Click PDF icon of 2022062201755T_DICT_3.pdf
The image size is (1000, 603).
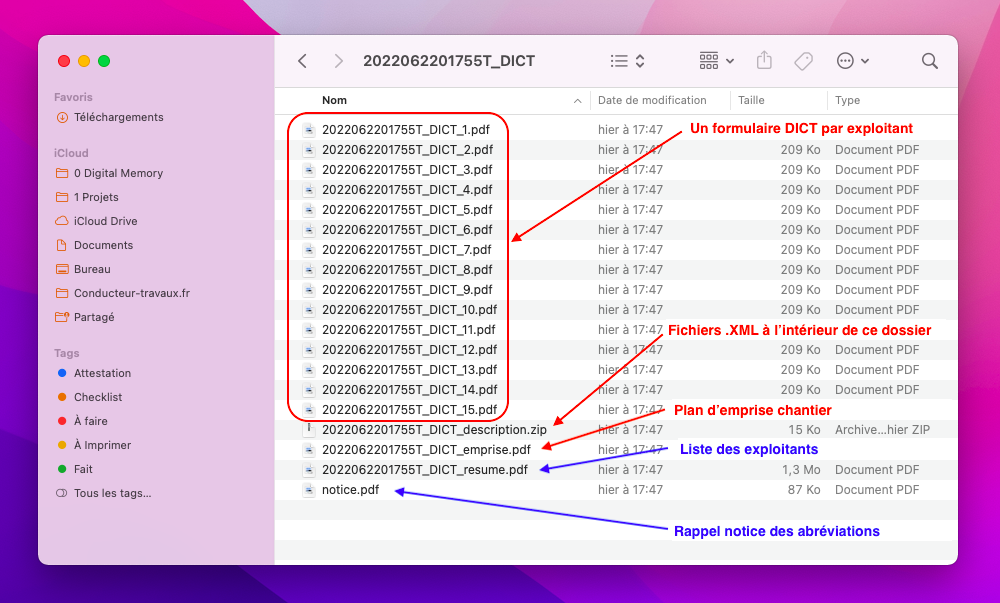(x=309, y=170)
